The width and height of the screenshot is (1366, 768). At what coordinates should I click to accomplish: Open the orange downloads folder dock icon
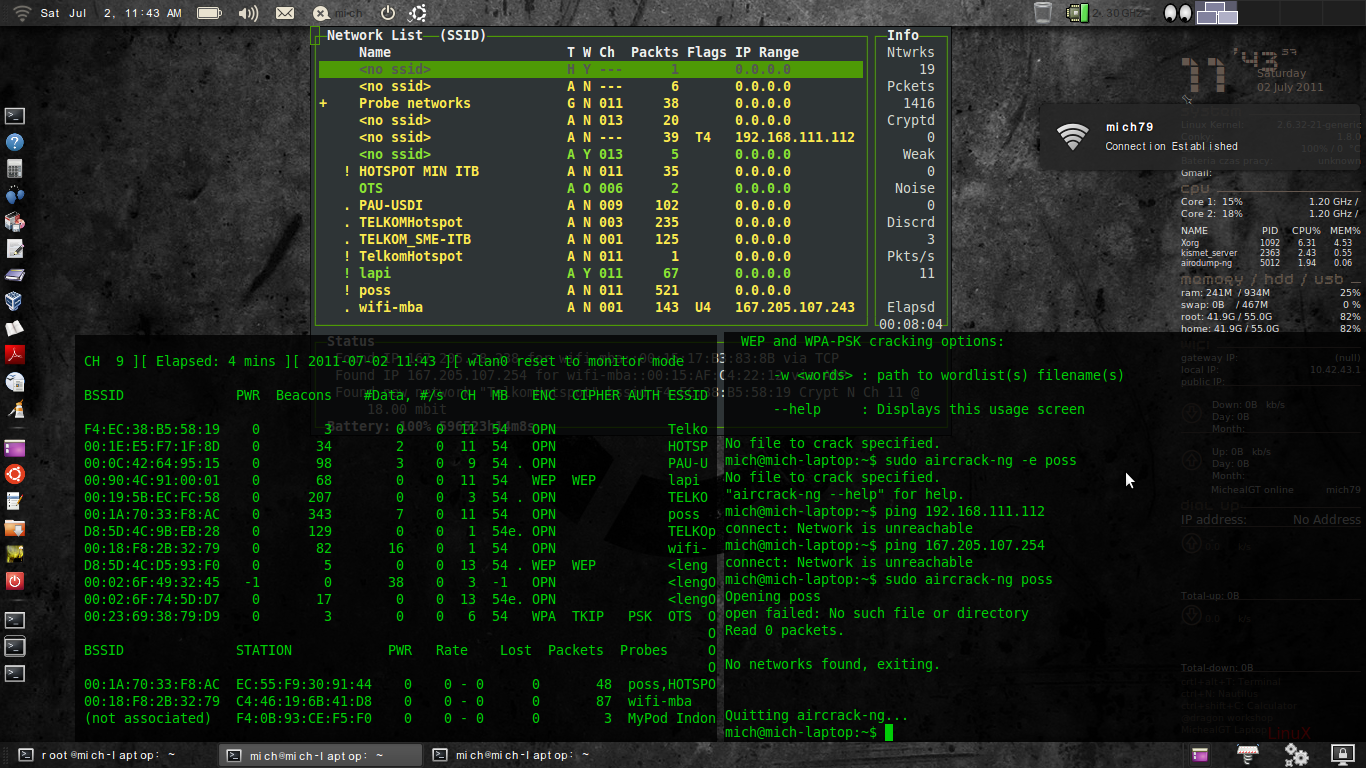[15, 527]
